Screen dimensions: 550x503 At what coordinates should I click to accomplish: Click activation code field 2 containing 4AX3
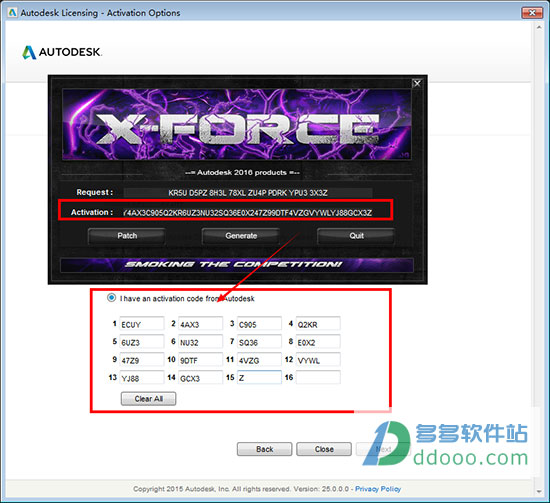coord(200,324)
